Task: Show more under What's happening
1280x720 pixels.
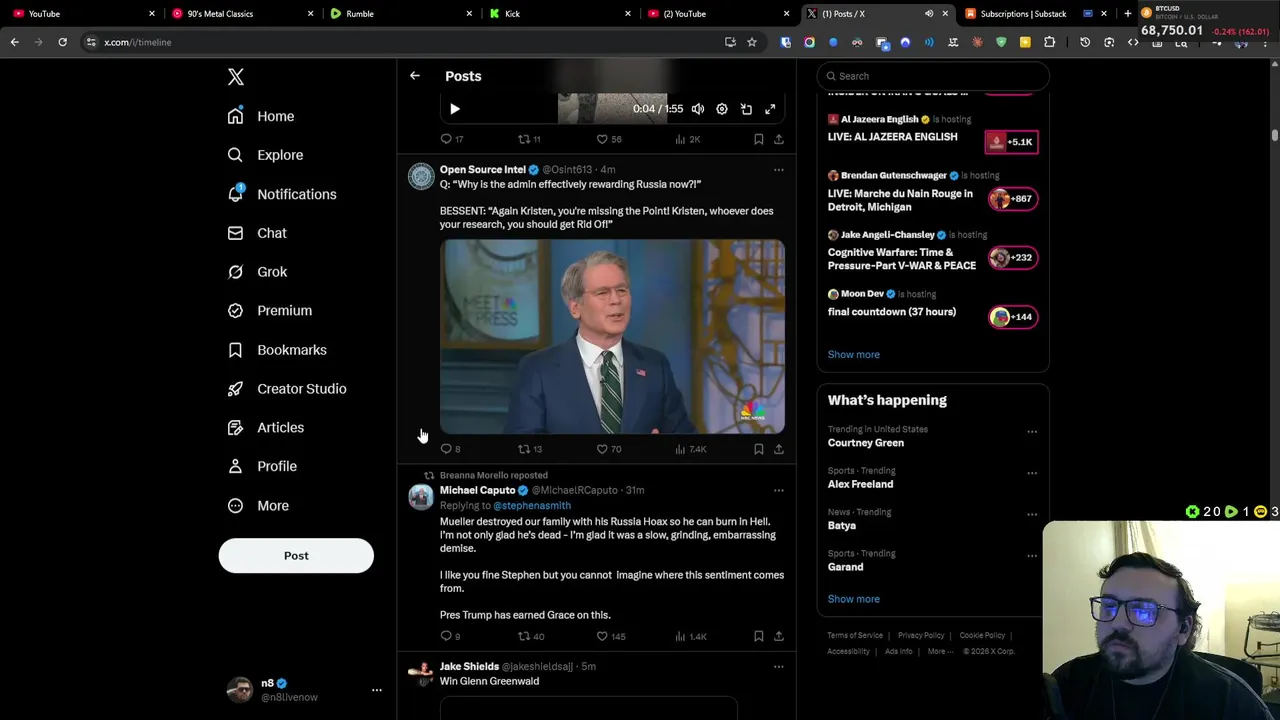Action: pyautogui.click(x=854, y=599)
